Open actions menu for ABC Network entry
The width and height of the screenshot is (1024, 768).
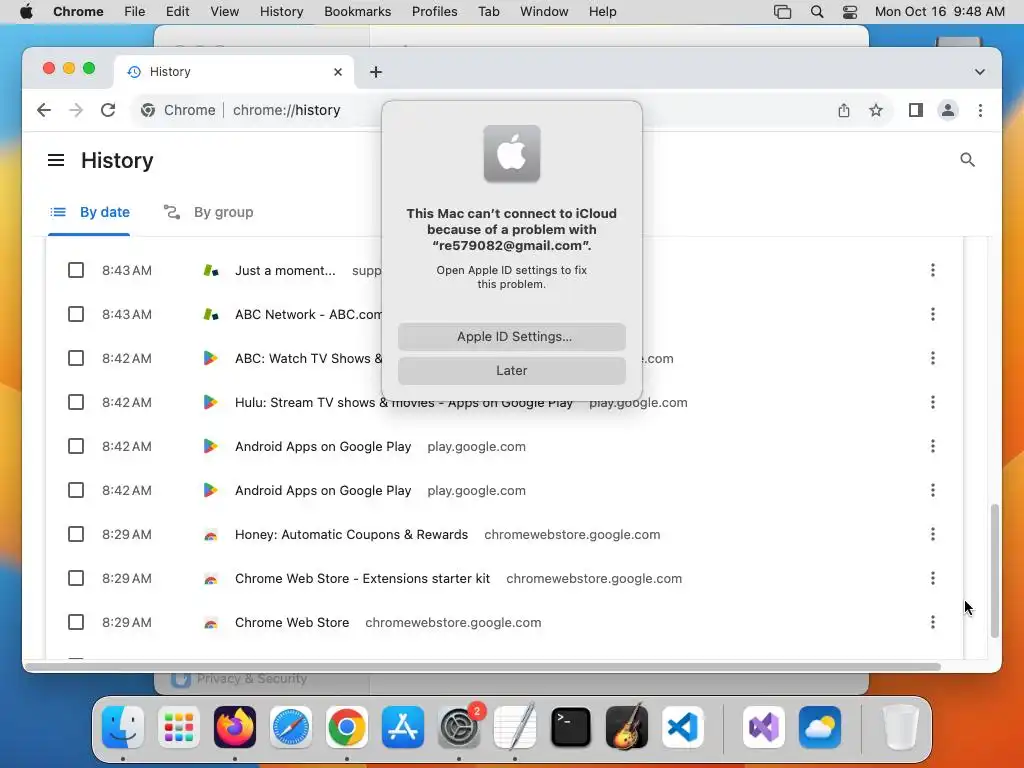[x=933, y=314]
